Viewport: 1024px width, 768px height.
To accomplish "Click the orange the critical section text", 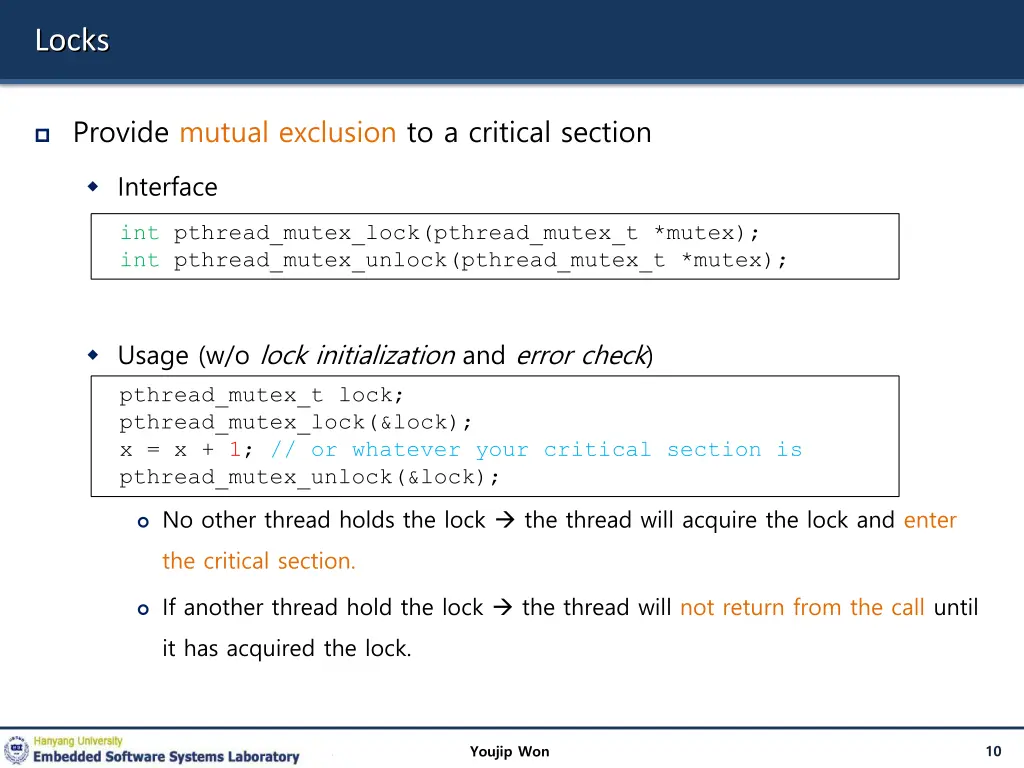I will 259,561.
